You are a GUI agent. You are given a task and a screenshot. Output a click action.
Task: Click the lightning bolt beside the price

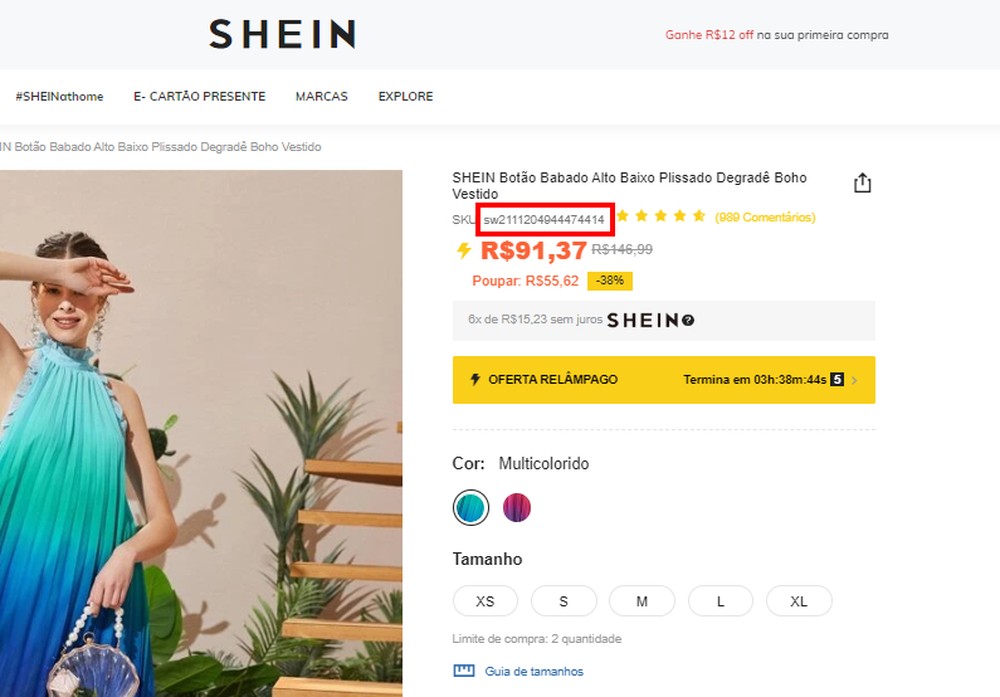coord(463,251)
